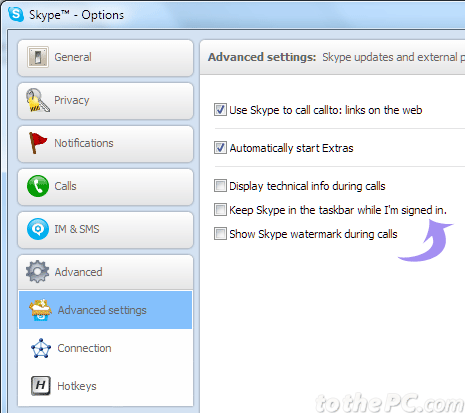Image resolution: width=465 pixels, height=413 pixels.
Task: Click the Advanced gear icon
Action: [x=38, y=272]
